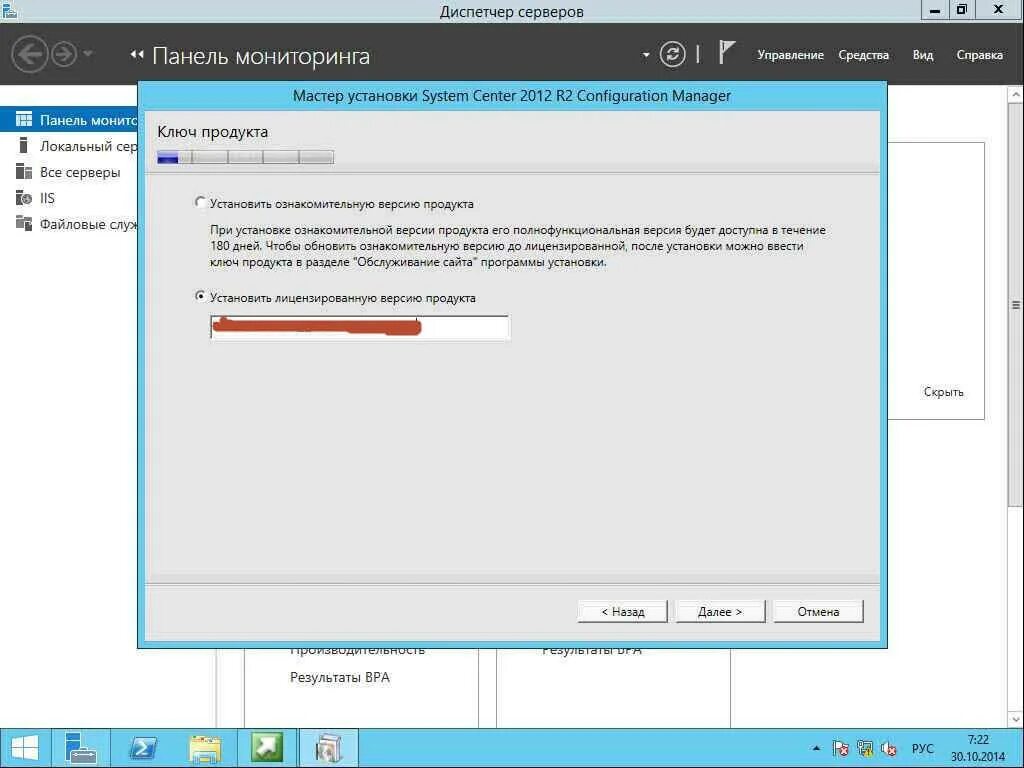This screenshot has width=1024, height=768.
Task: Click the IIS sidebar icon
Action: (24, 197)
